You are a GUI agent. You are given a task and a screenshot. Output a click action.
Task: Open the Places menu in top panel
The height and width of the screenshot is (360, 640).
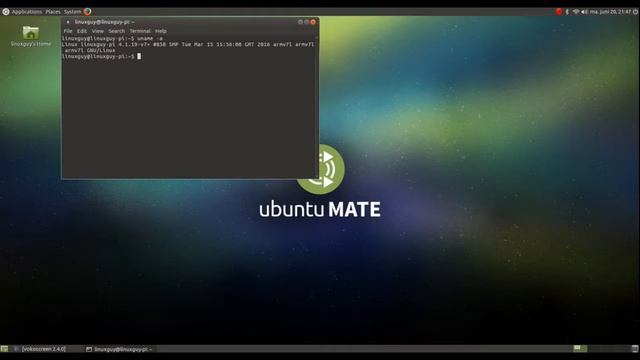pyautogui.click(x=53, y=12)
